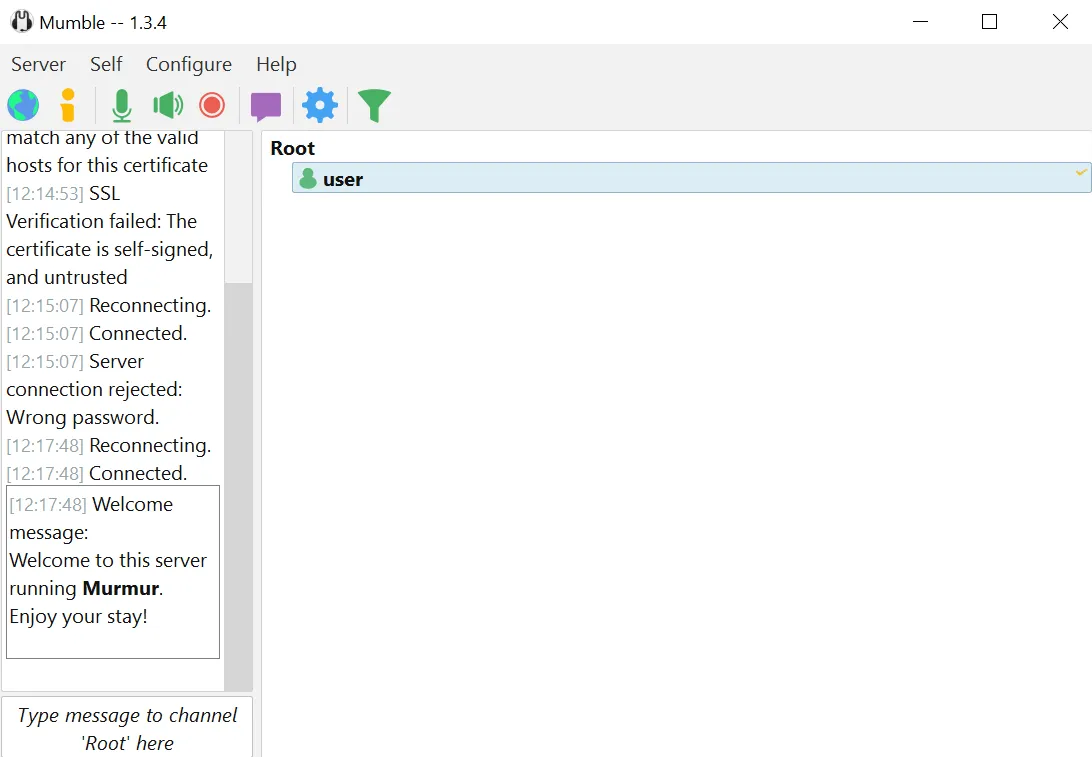The height and width of the screenshot is (757, 1092).
Task: Click the authenticated checkmark icon on user row
Action: [x=1081, y=173]
